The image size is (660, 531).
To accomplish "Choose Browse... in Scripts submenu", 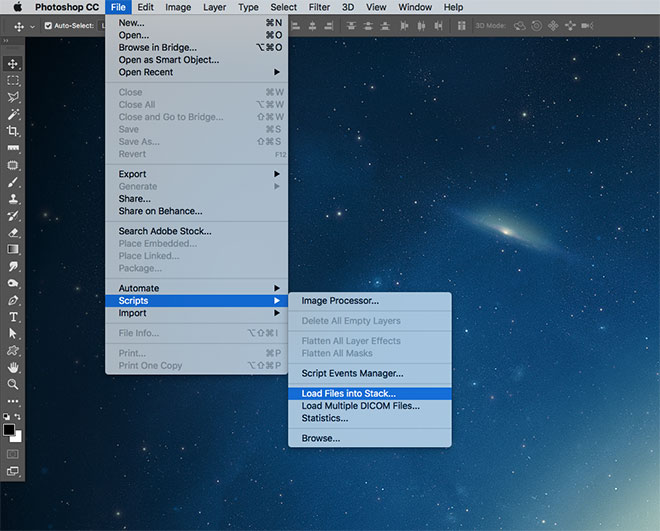I will coord(370,438).
